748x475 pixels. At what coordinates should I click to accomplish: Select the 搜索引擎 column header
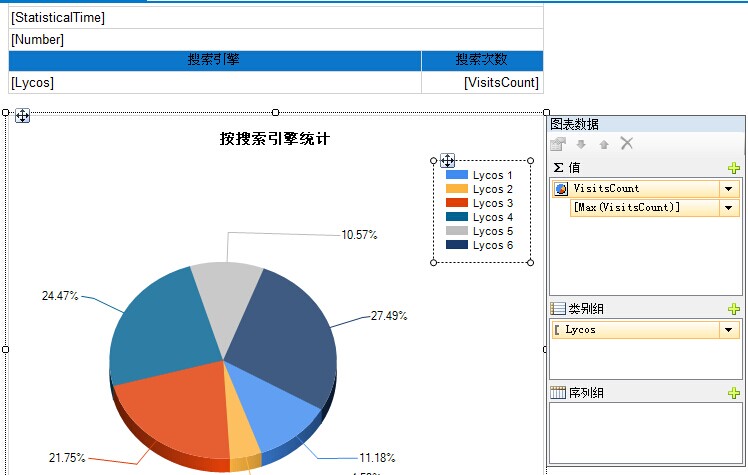point(215,61)
